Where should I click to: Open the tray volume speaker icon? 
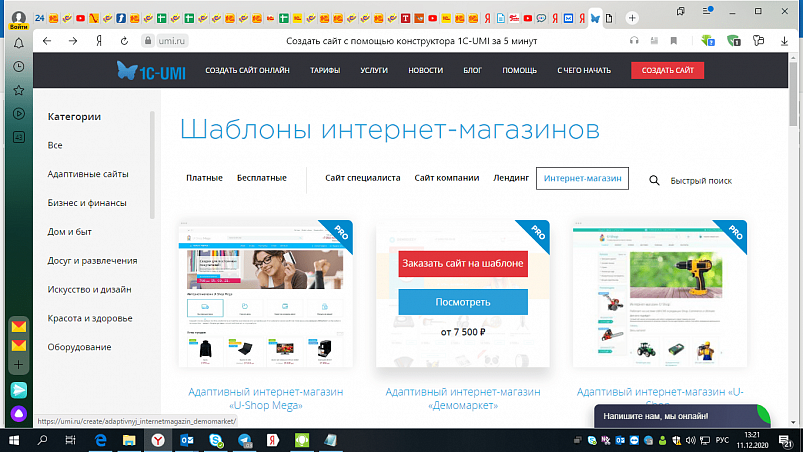(690, 440)
